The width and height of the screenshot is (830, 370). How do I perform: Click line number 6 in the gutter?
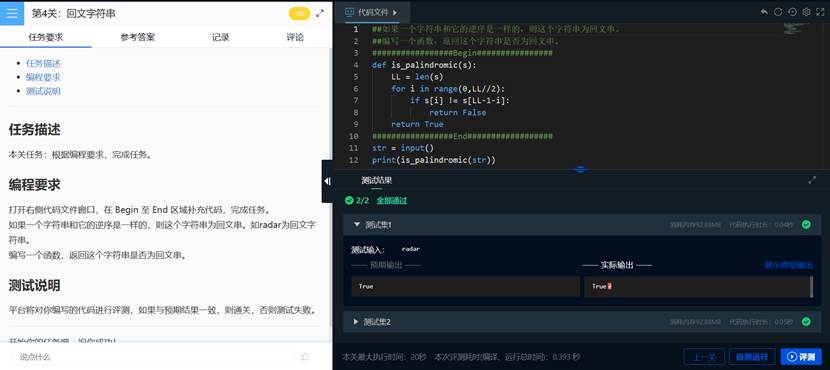(x=356, y=88)
